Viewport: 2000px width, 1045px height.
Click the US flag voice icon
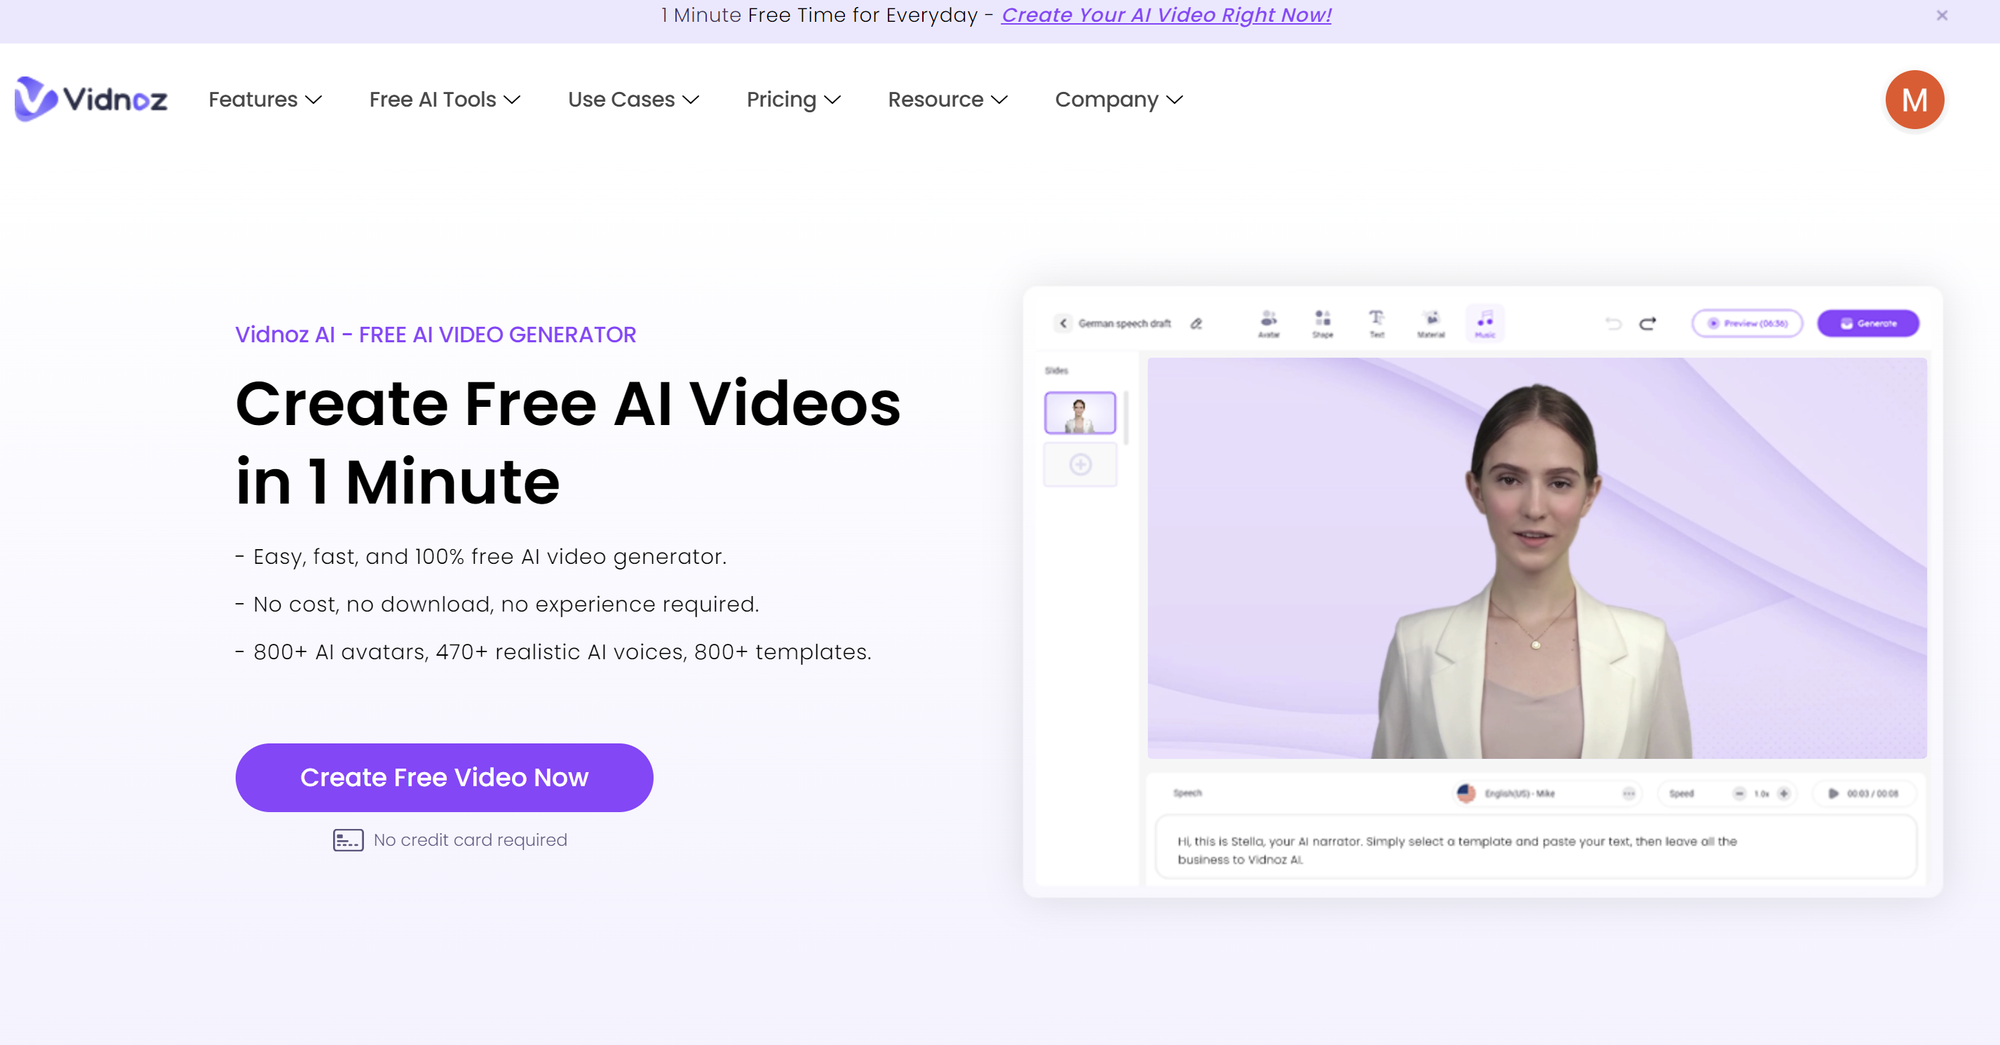(1466, 793)
